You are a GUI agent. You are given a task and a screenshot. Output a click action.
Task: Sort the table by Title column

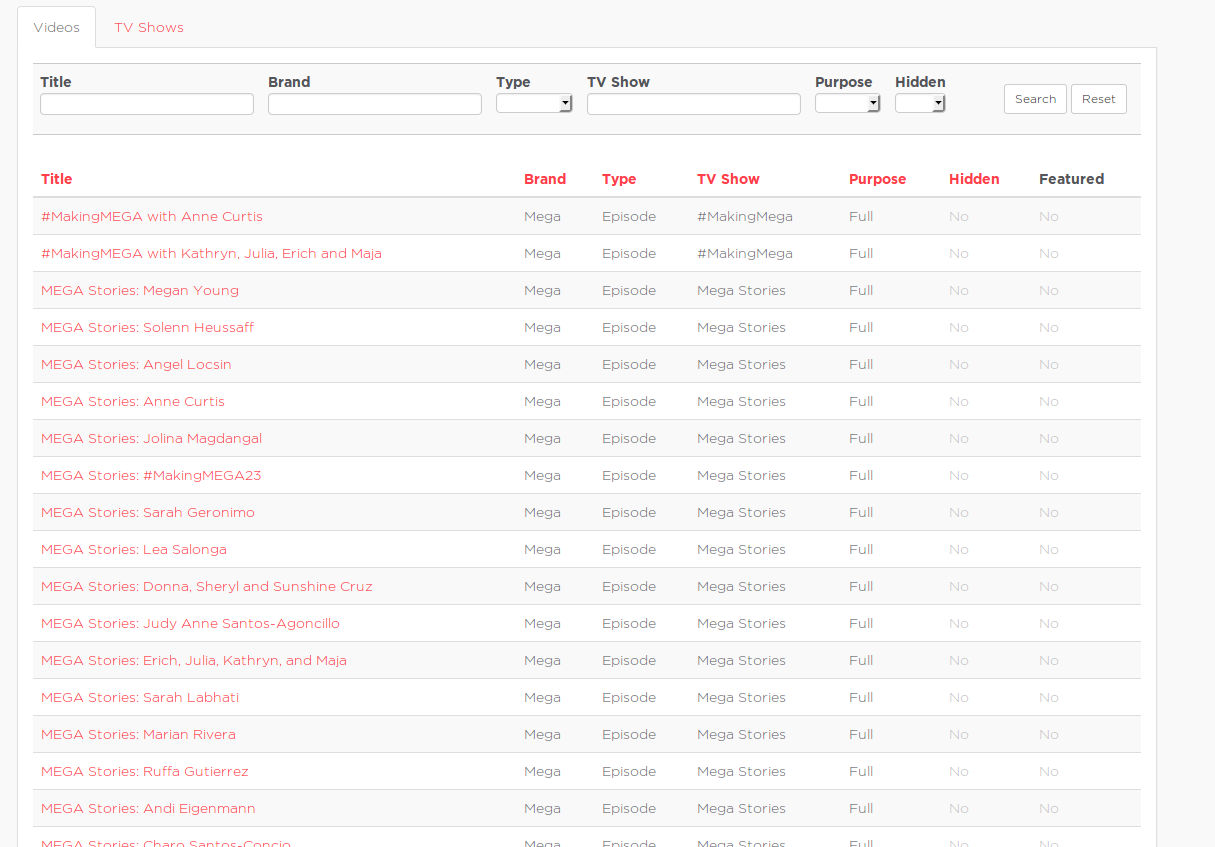[x=57, y=179]
